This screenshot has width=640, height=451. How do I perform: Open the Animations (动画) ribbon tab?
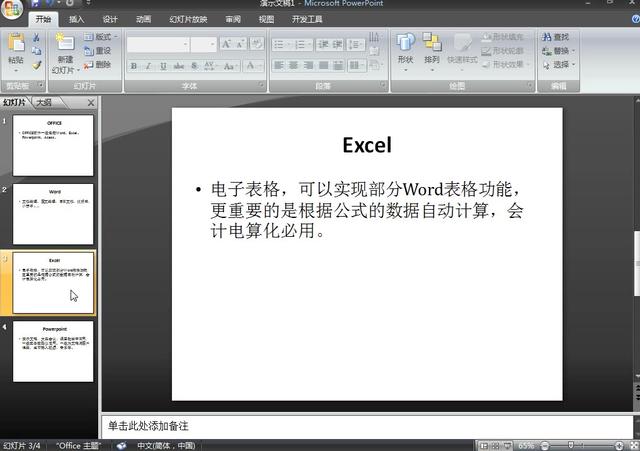[143, 19]
